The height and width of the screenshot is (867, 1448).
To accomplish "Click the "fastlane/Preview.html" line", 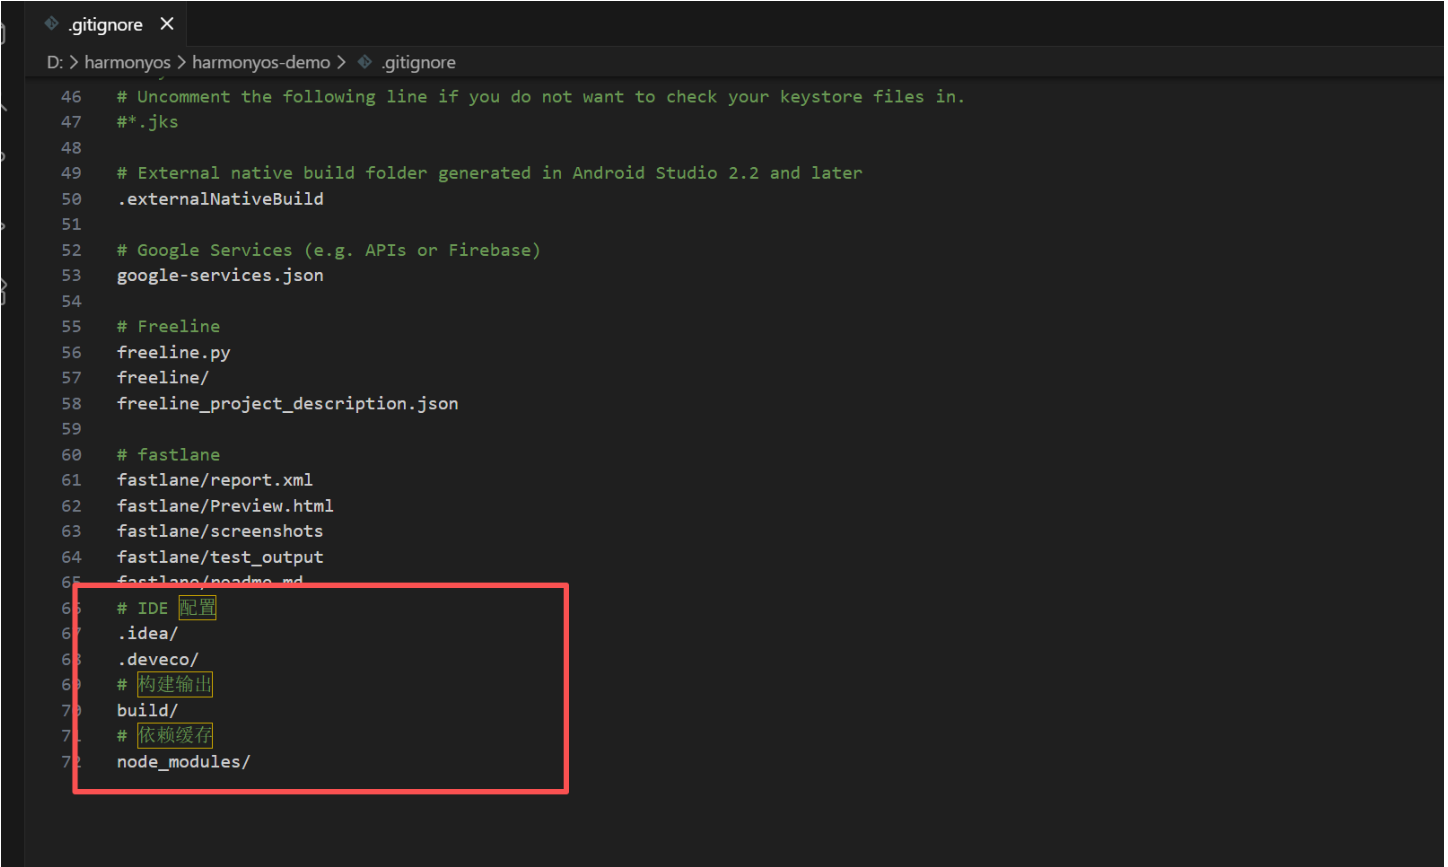I will (x=225, y=505).
